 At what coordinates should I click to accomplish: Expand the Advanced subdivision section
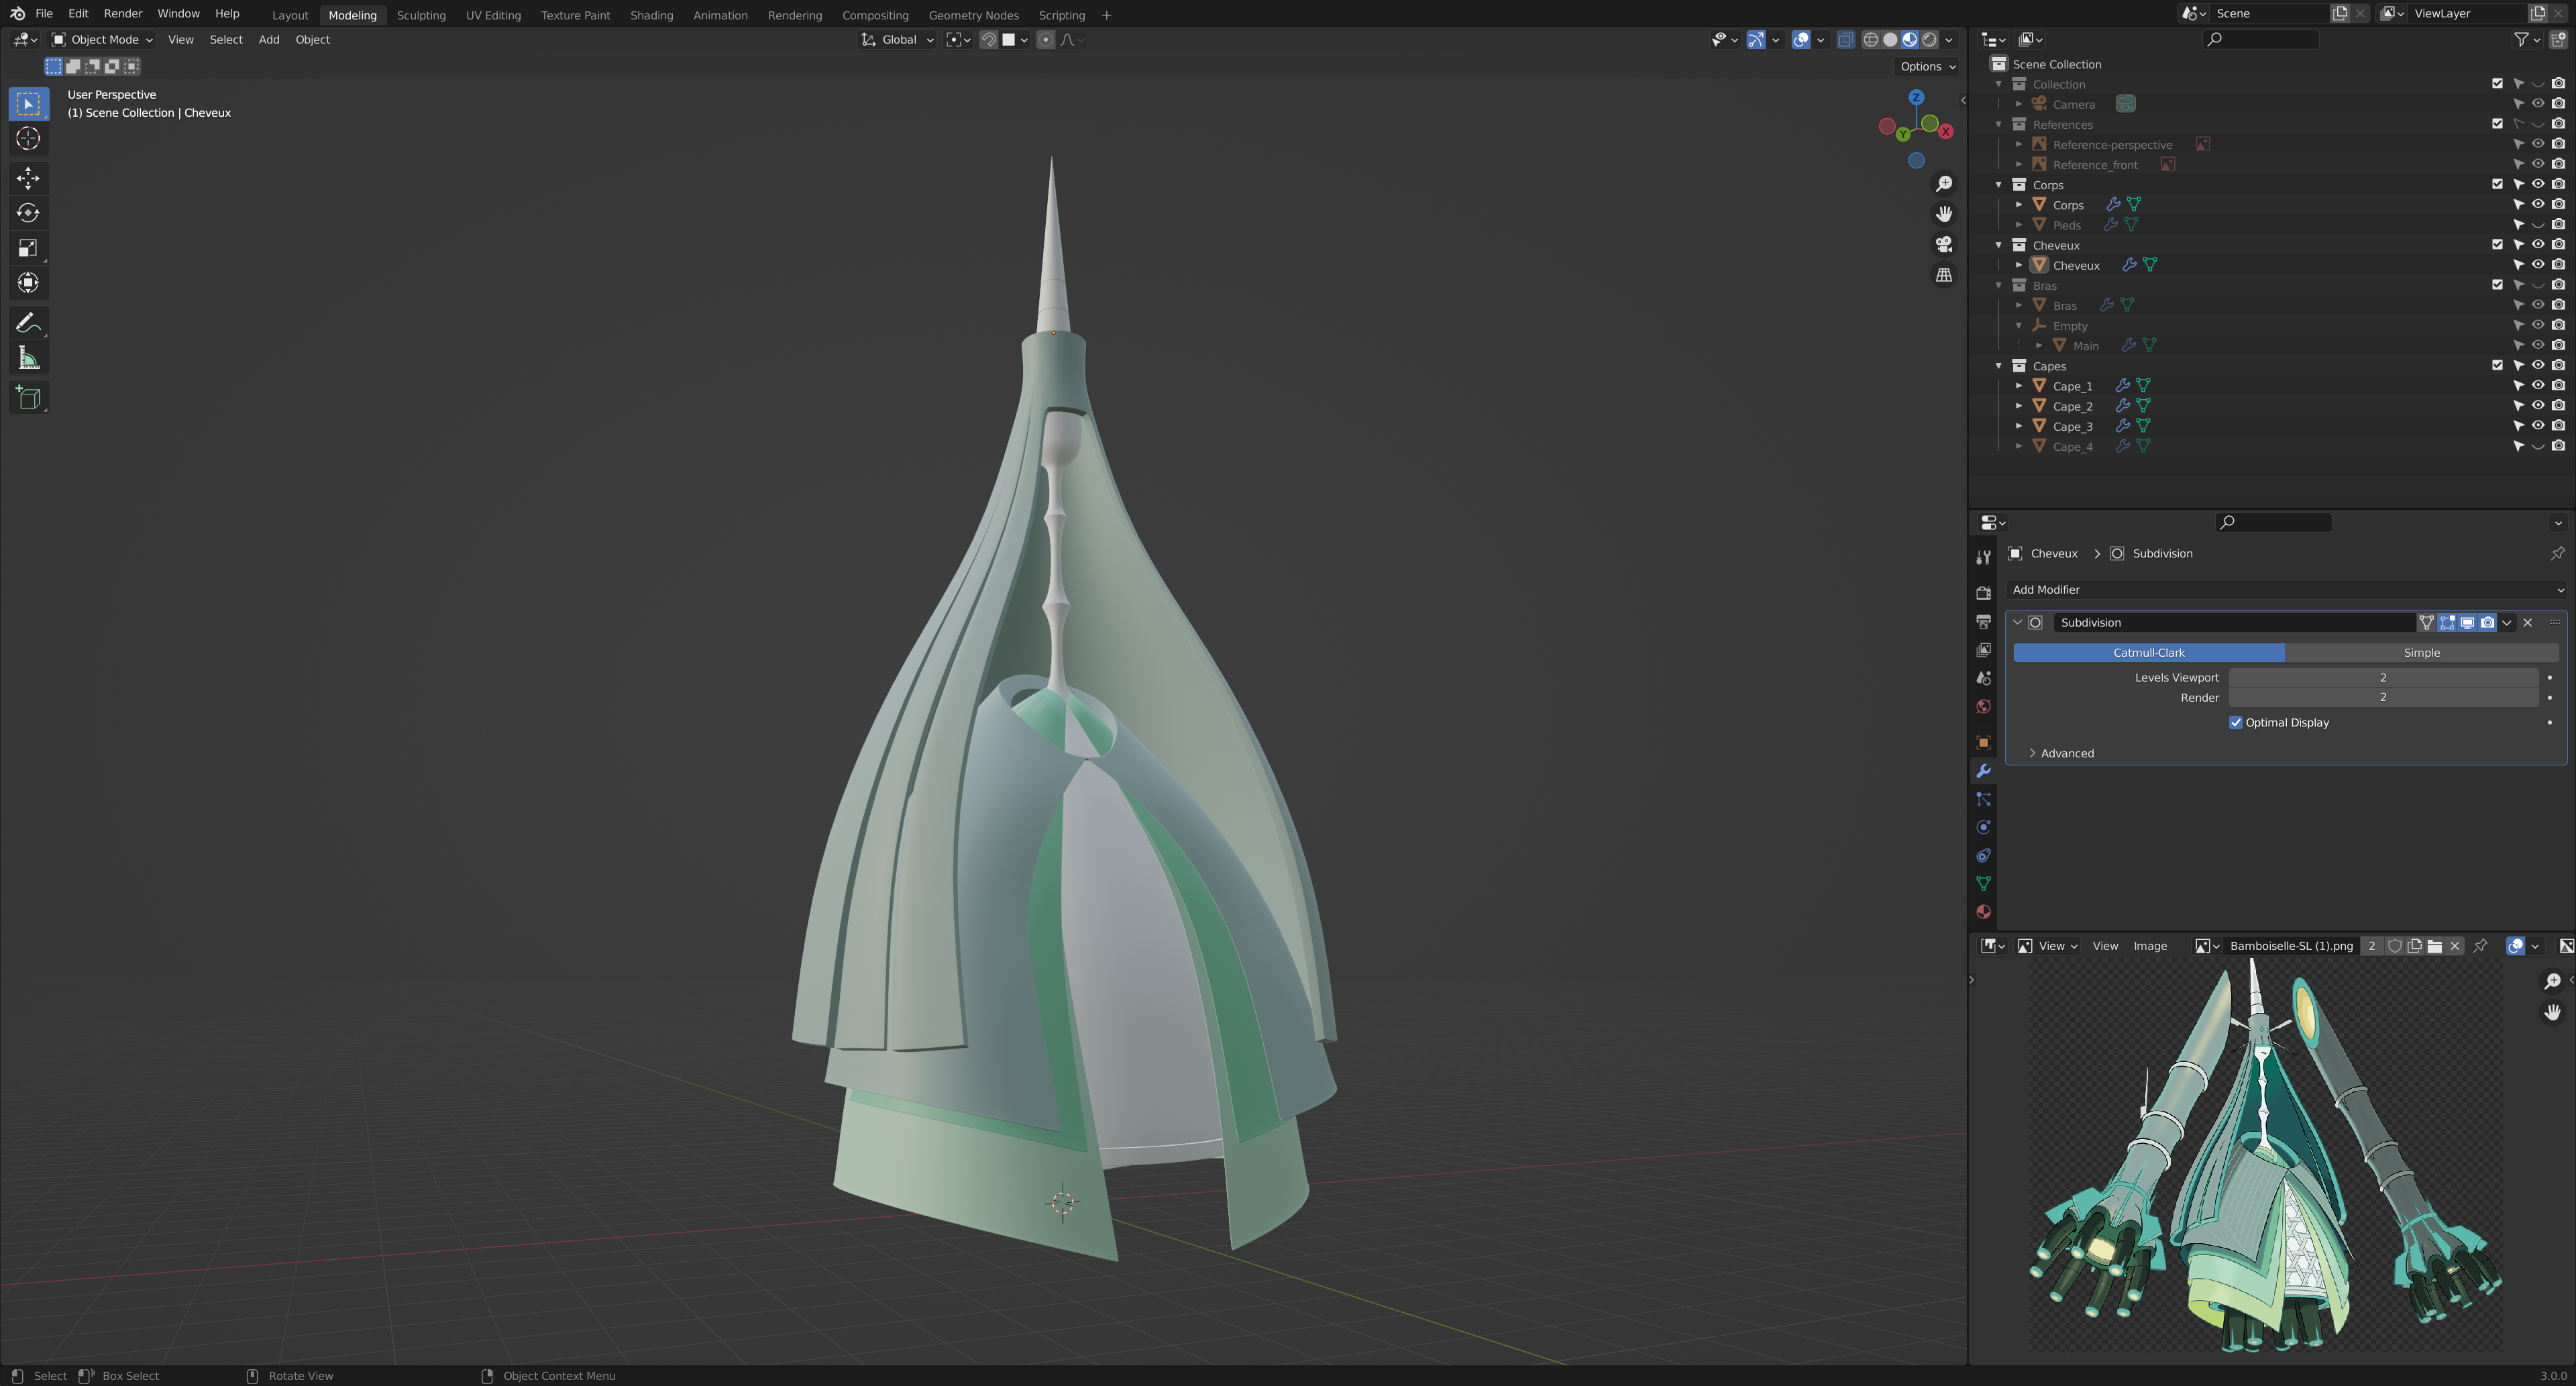(x=2066, y=754)
